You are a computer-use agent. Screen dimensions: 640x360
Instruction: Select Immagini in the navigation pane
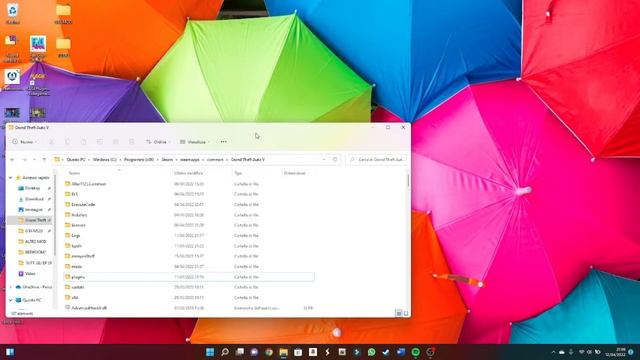[35, 209]
